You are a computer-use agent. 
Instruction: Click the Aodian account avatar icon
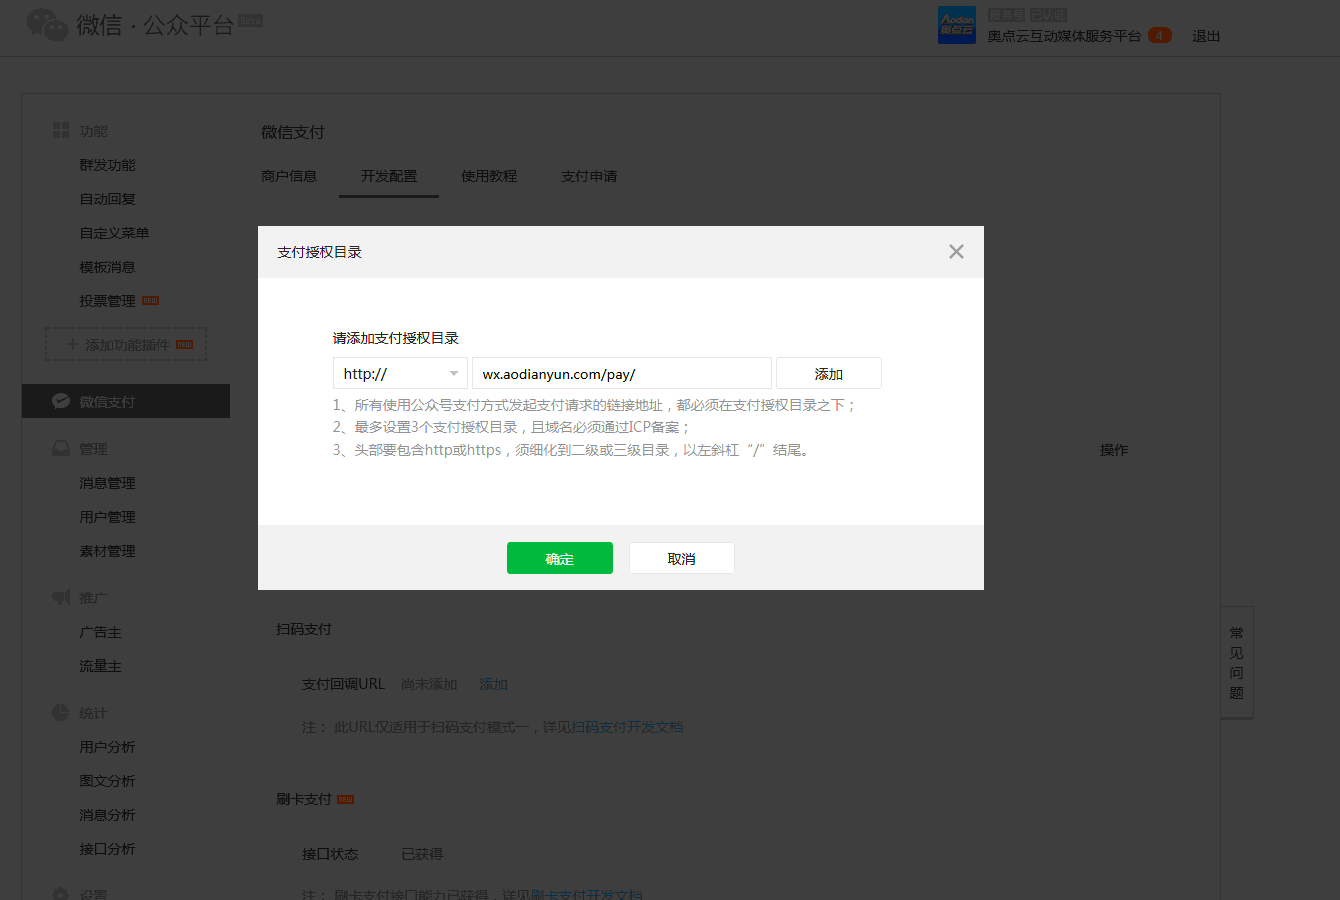click(x=957, y=25)
